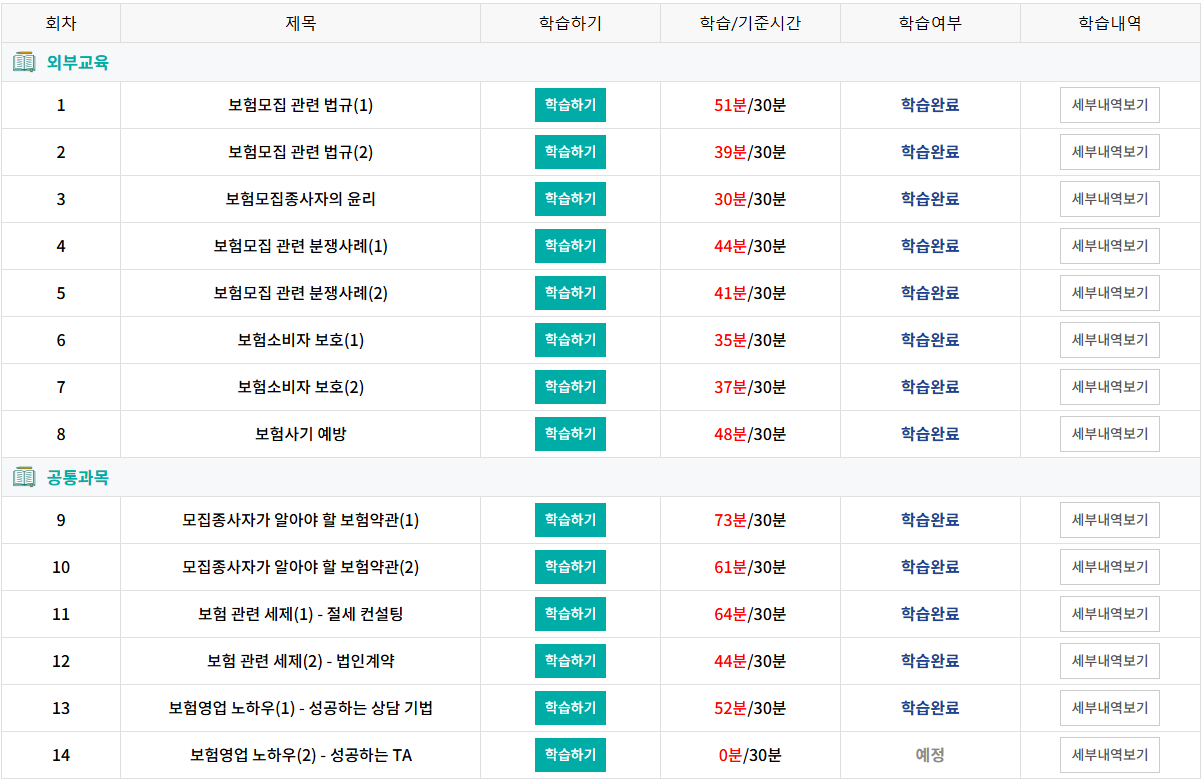Launch 학습하기 for lesson 14 성공하는 TA
Viewport: 1202px width, 779px height.
click(x=570, y=755)
